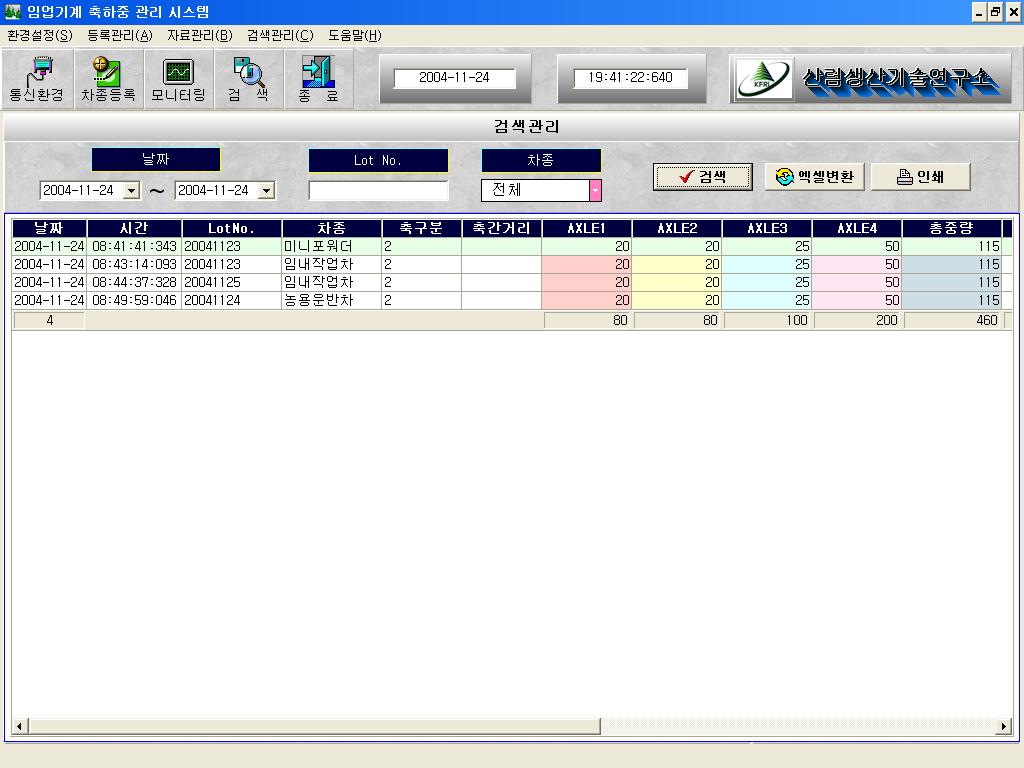Viewport: 1024px width, 768px height.
Task: Click the record count cell showing 4
Action: [50, 320]
